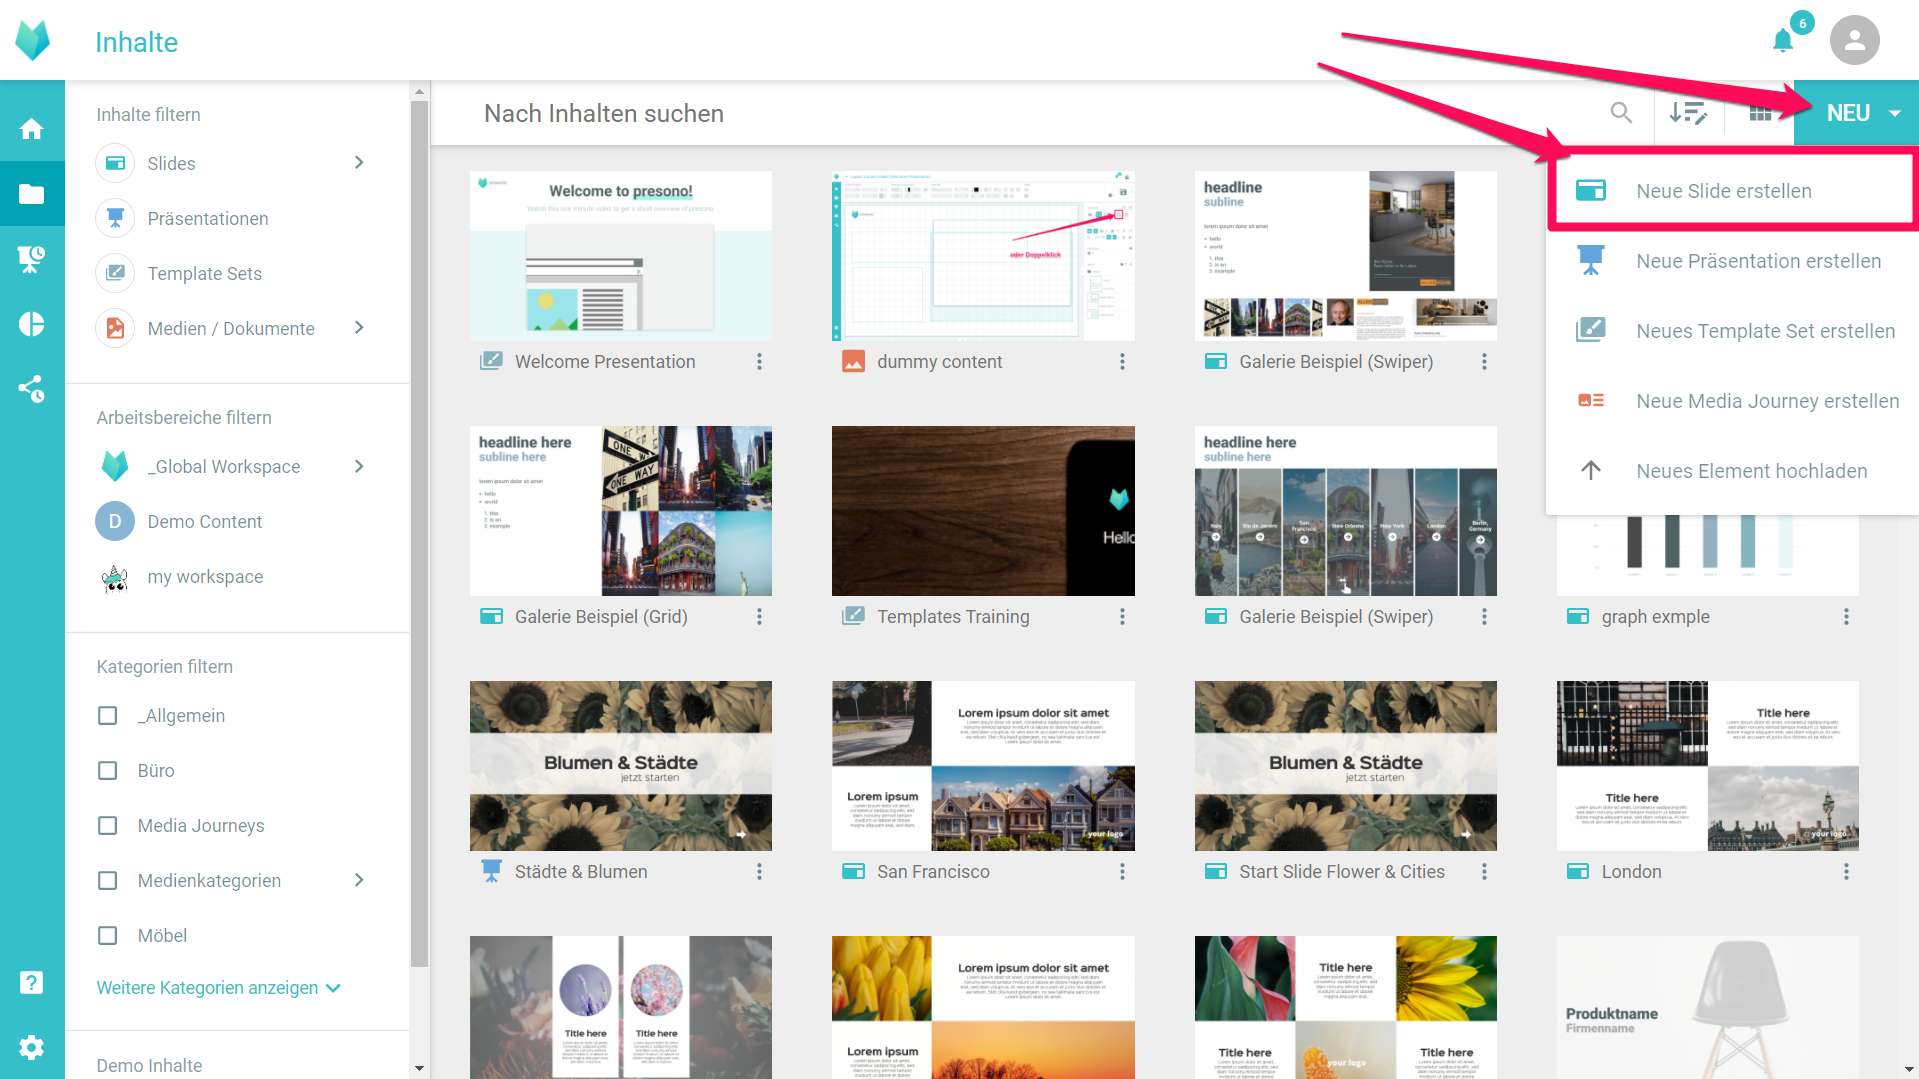Open the sharing icon in the left sidebar

tap(32, 388)
